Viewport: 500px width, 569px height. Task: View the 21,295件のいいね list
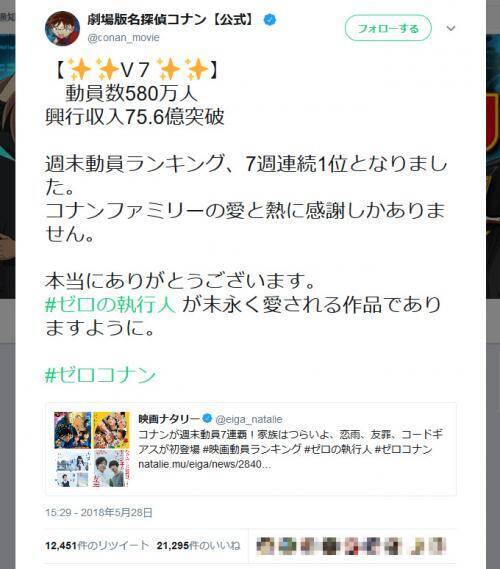pyautogui.click(x=198, y=545)
